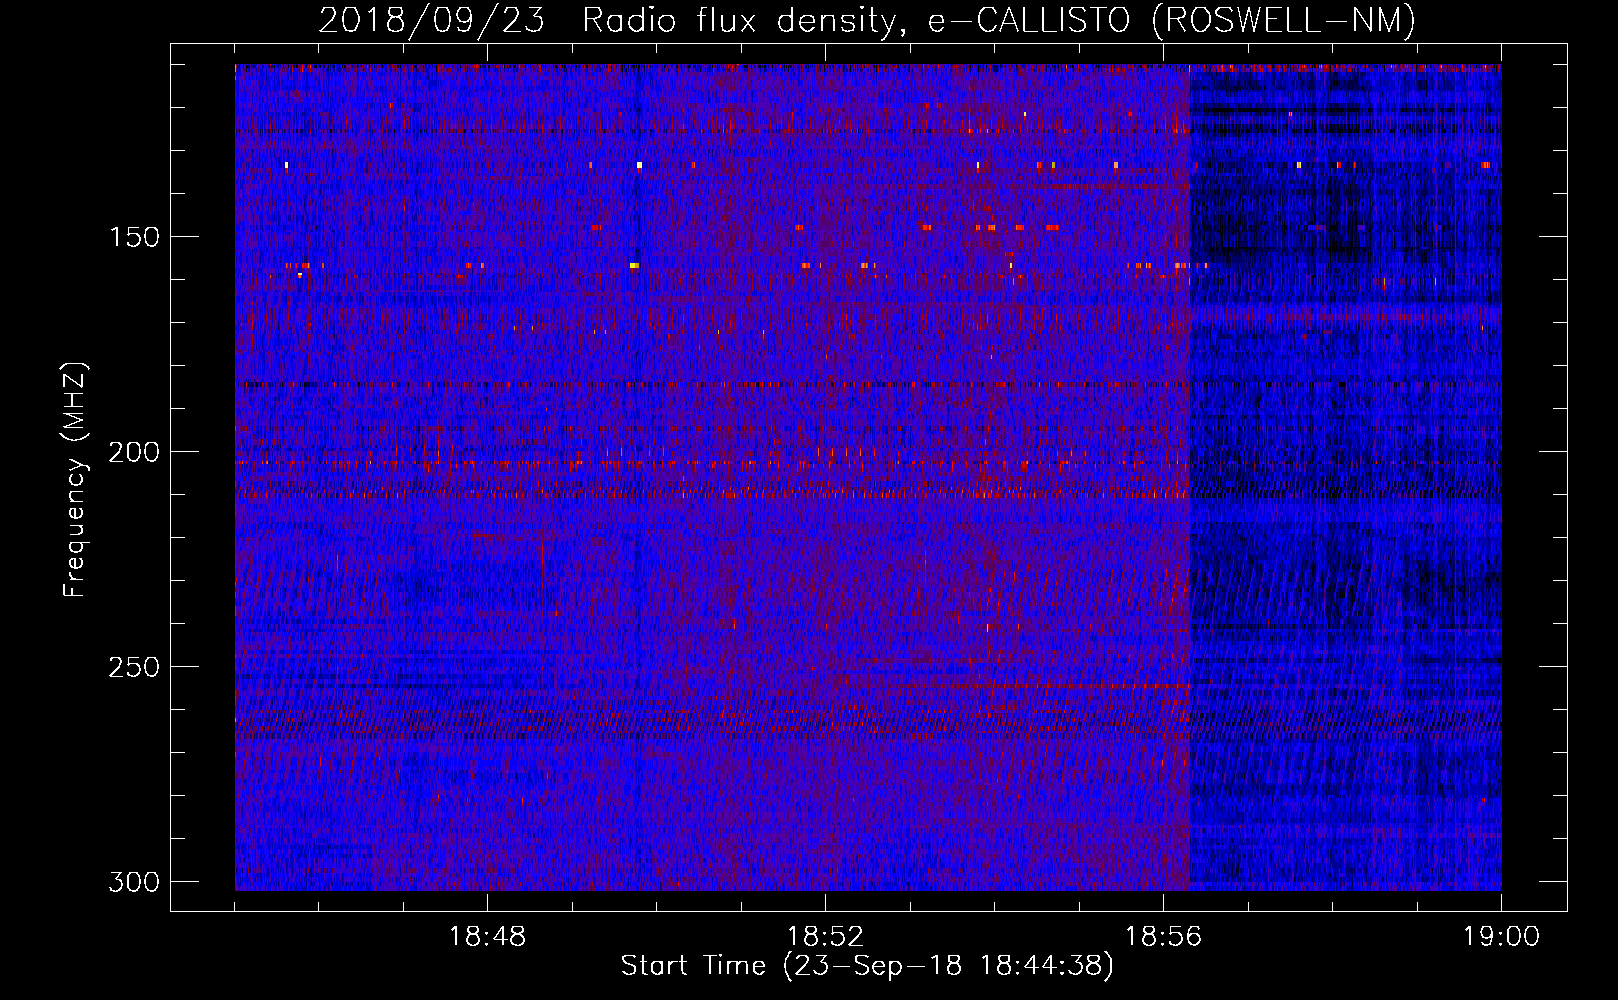
Task: Click the date '2018/09/23' in the title
Action: point(431,20)
